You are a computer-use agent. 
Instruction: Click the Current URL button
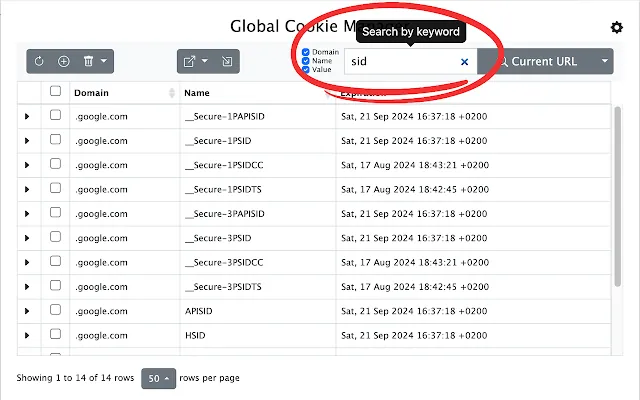click(x=537, y=61)
